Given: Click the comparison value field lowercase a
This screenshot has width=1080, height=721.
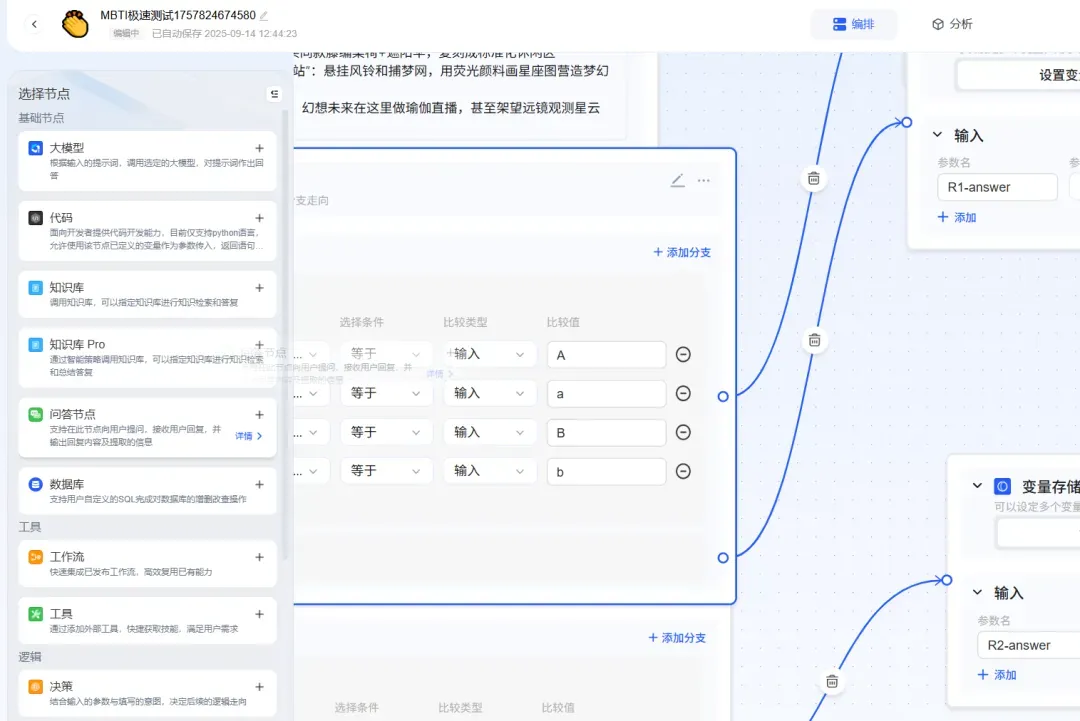Looking at the screenshot, I should (x=607, y=394).
